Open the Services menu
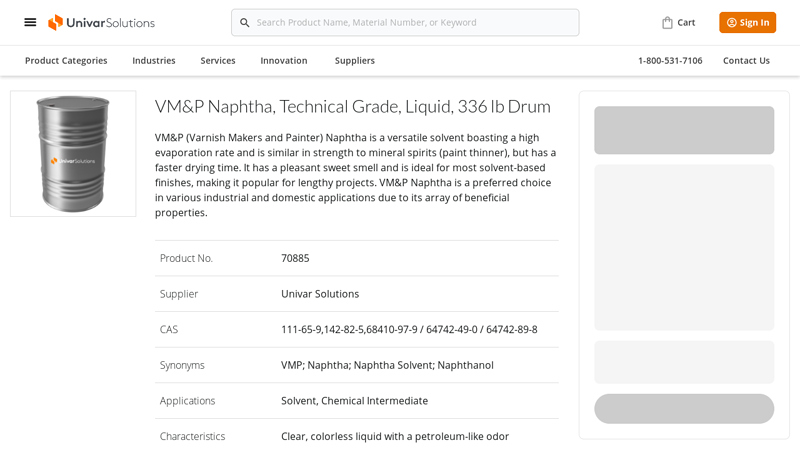Screen dimensions: 800x450 click(218, 61)
